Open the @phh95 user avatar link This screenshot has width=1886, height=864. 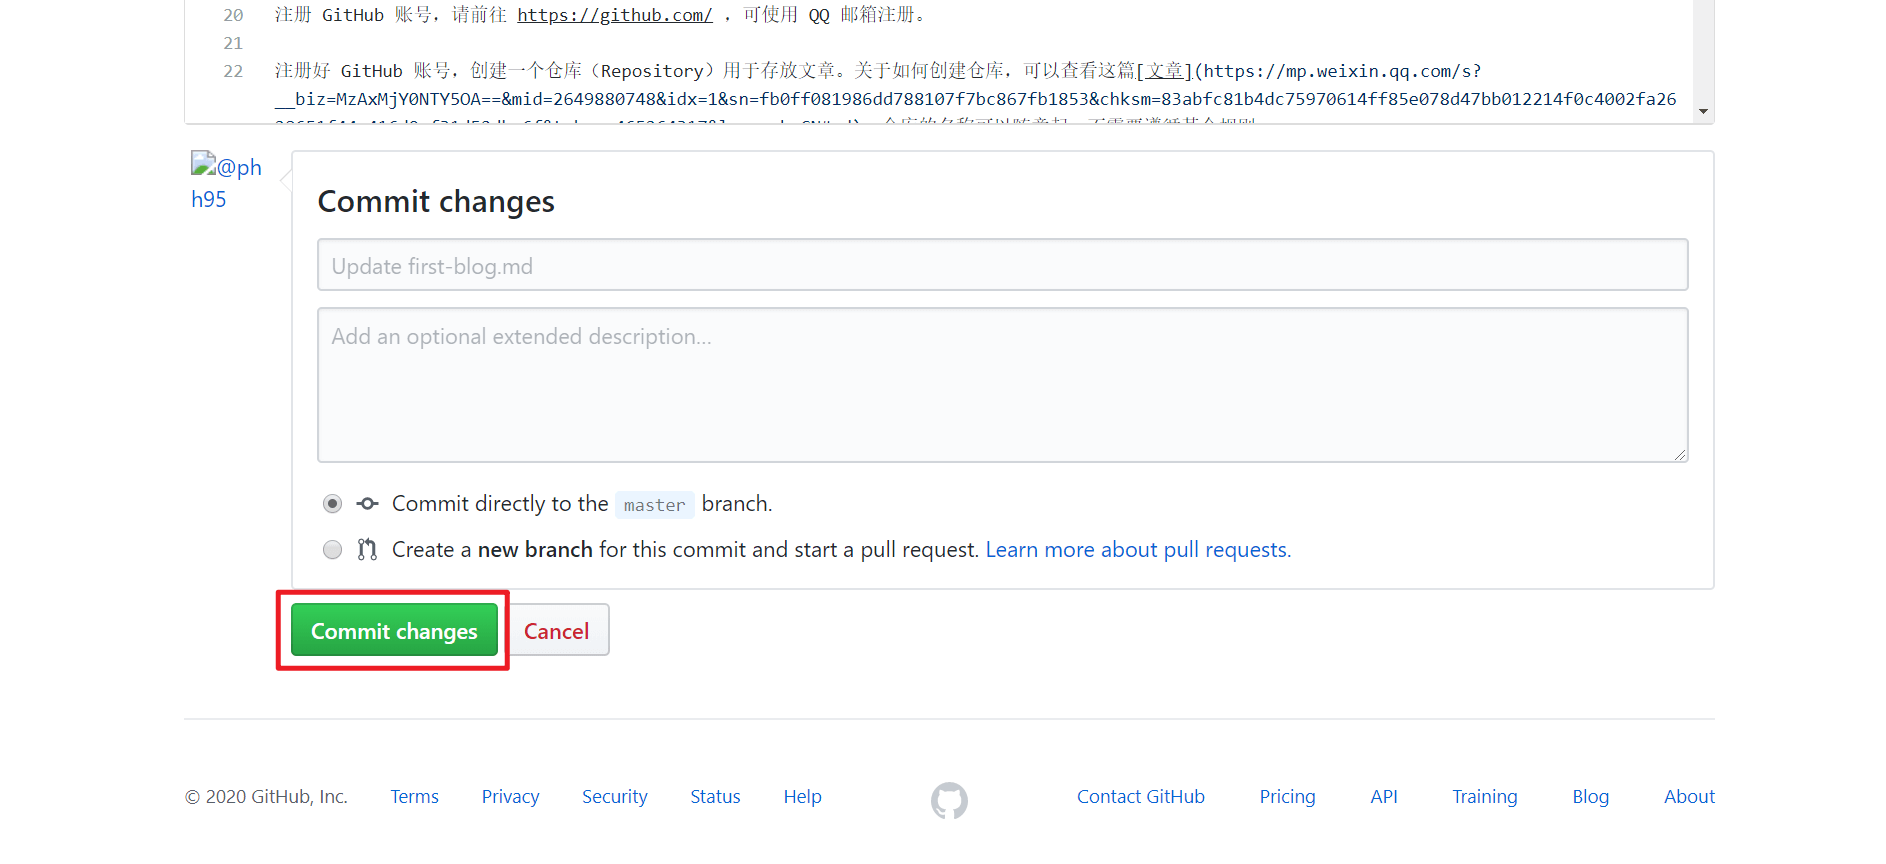pos(226,182)
